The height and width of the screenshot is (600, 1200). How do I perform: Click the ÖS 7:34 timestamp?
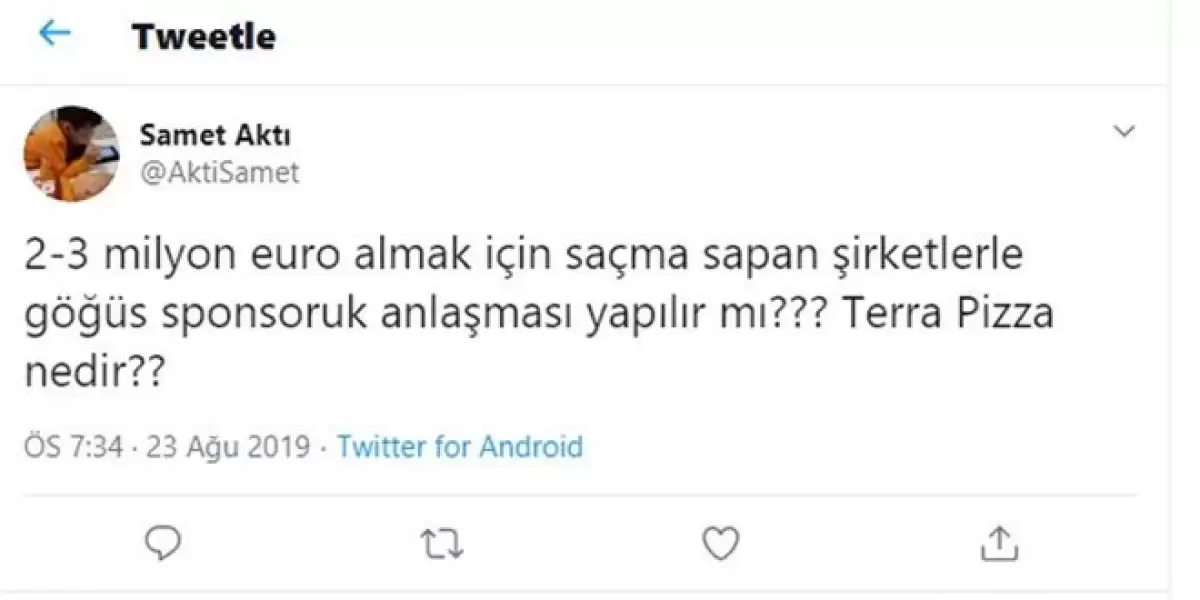(x=73, y=445)
